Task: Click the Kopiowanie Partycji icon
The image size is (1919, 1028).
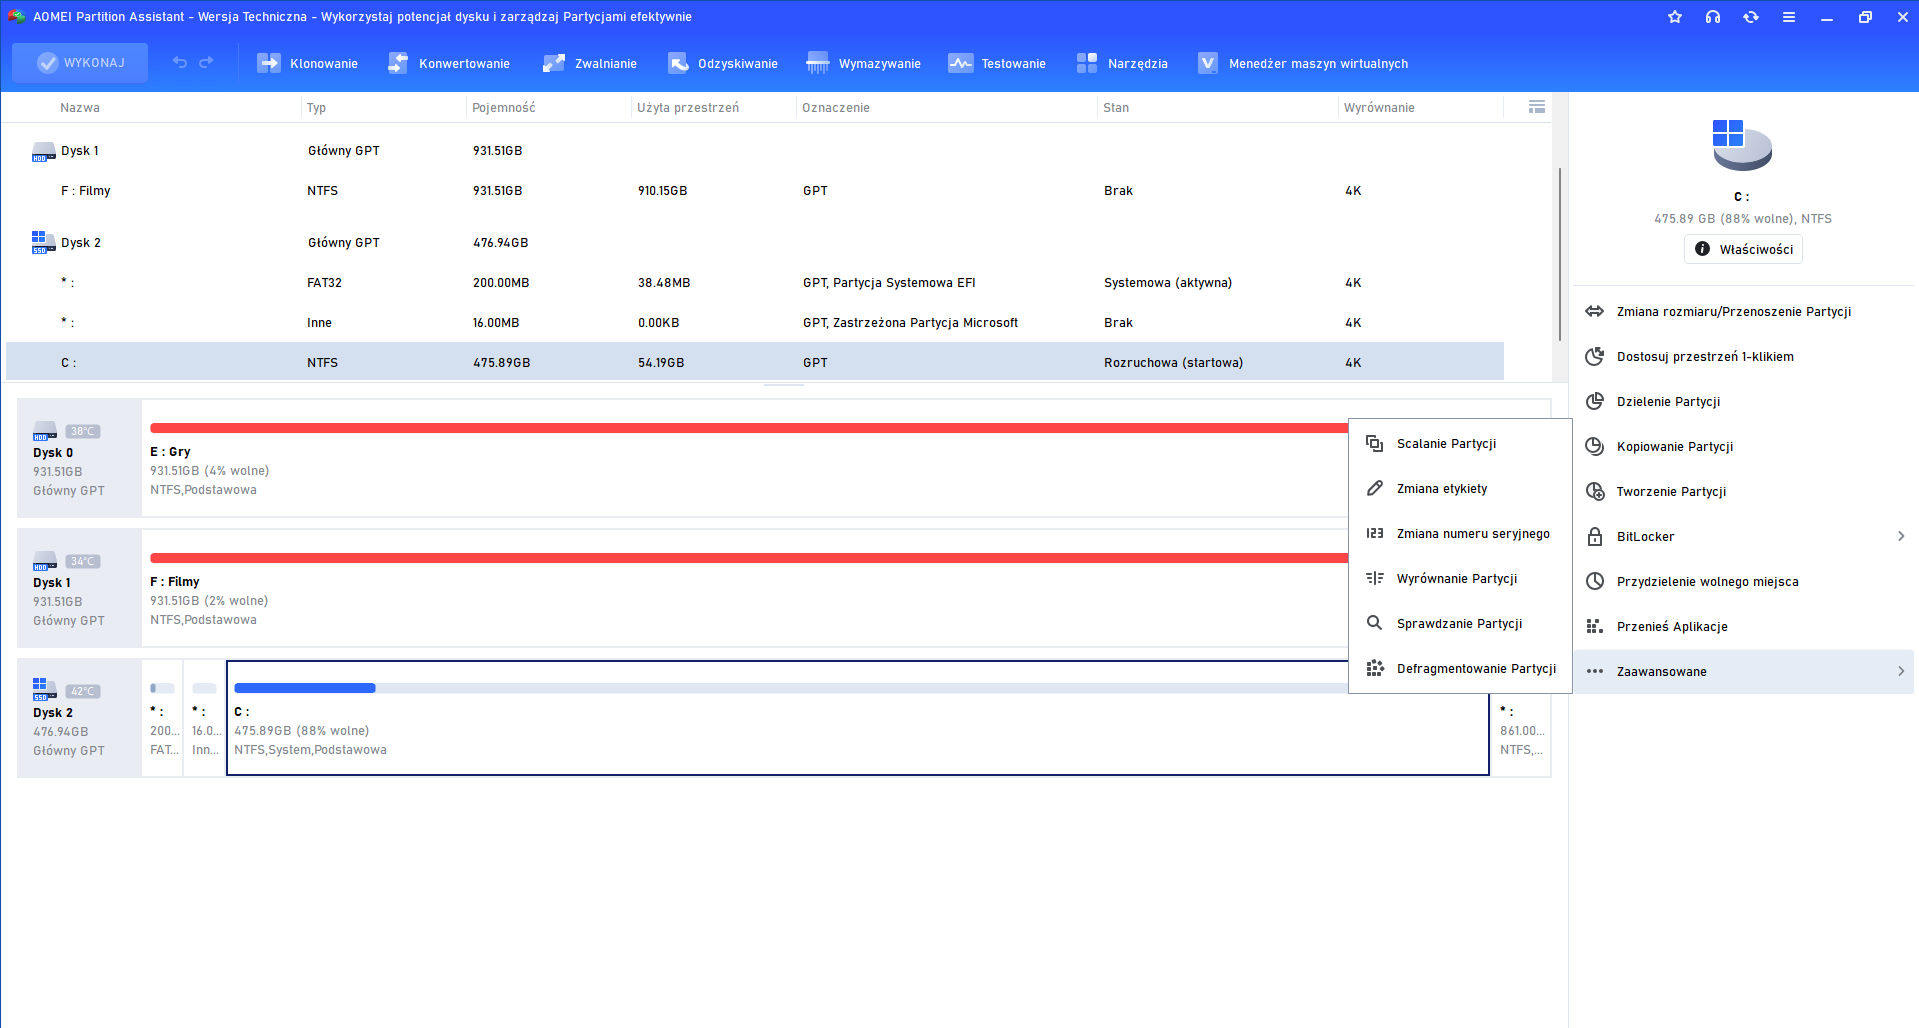Action: [x=1595, y=446]
